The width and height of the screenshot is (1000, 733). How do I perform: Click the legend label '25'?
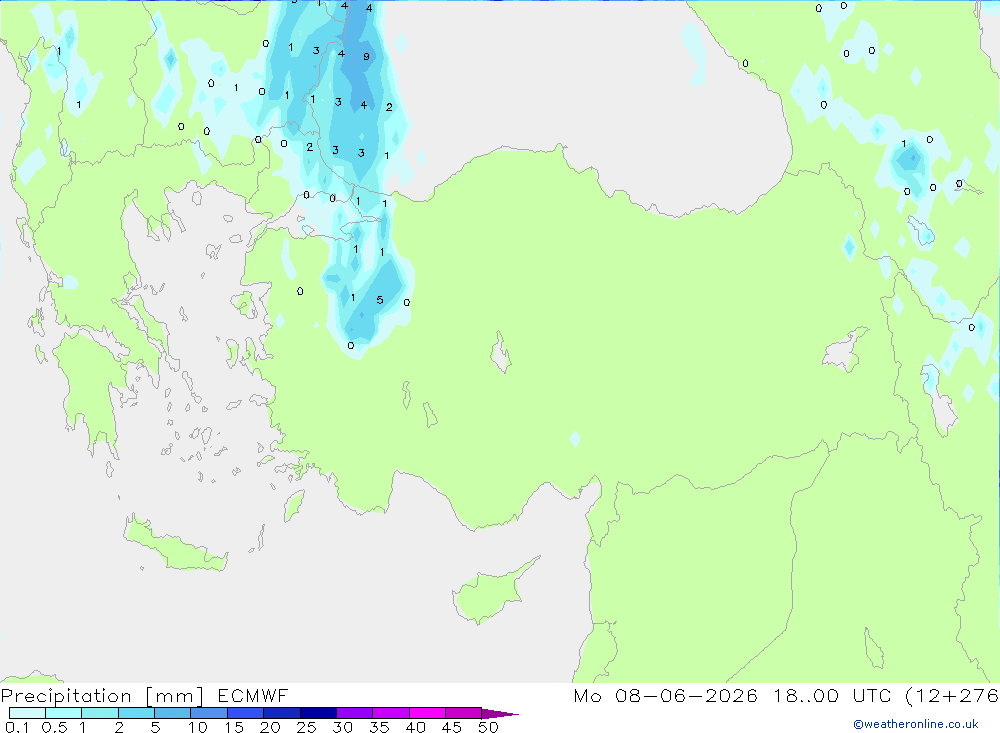click(x=306, y=727)
